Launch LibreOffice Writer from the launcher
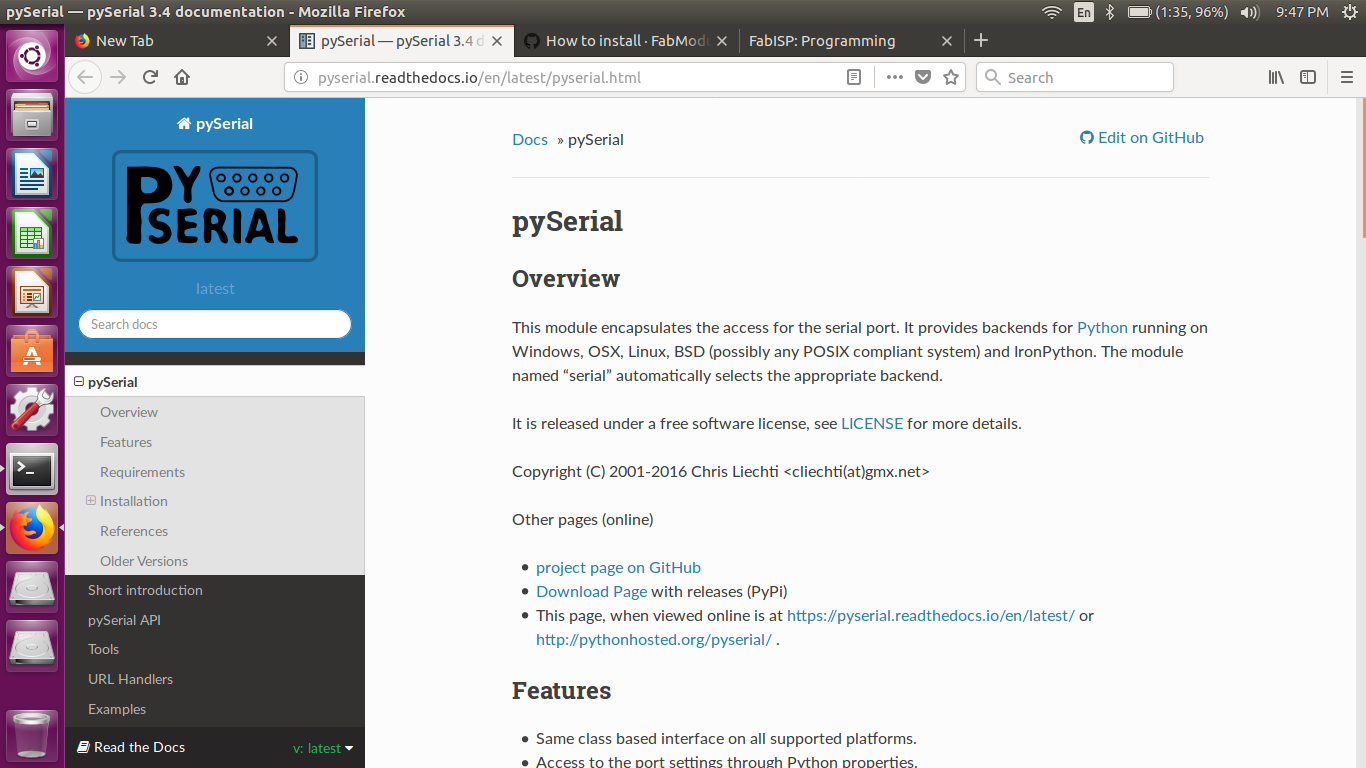1366x768 pixels. pyautogui.click(x=32, y=175)
